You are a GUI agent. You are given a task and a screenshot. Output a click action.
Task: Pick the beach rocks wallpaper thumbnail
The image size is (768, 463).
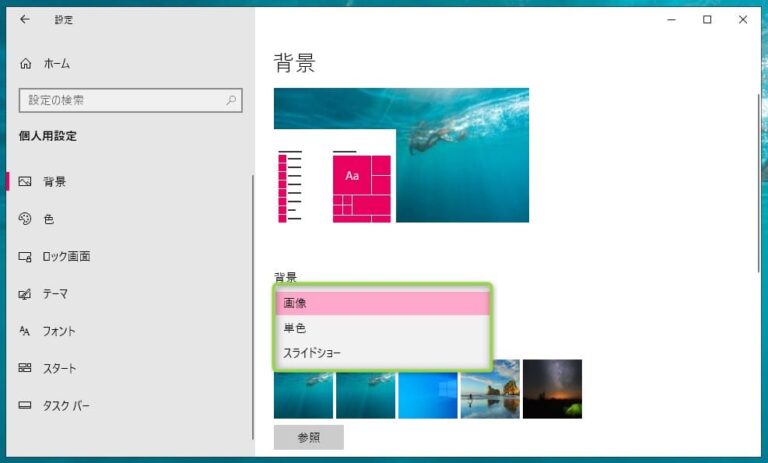(x=490, y=389)
